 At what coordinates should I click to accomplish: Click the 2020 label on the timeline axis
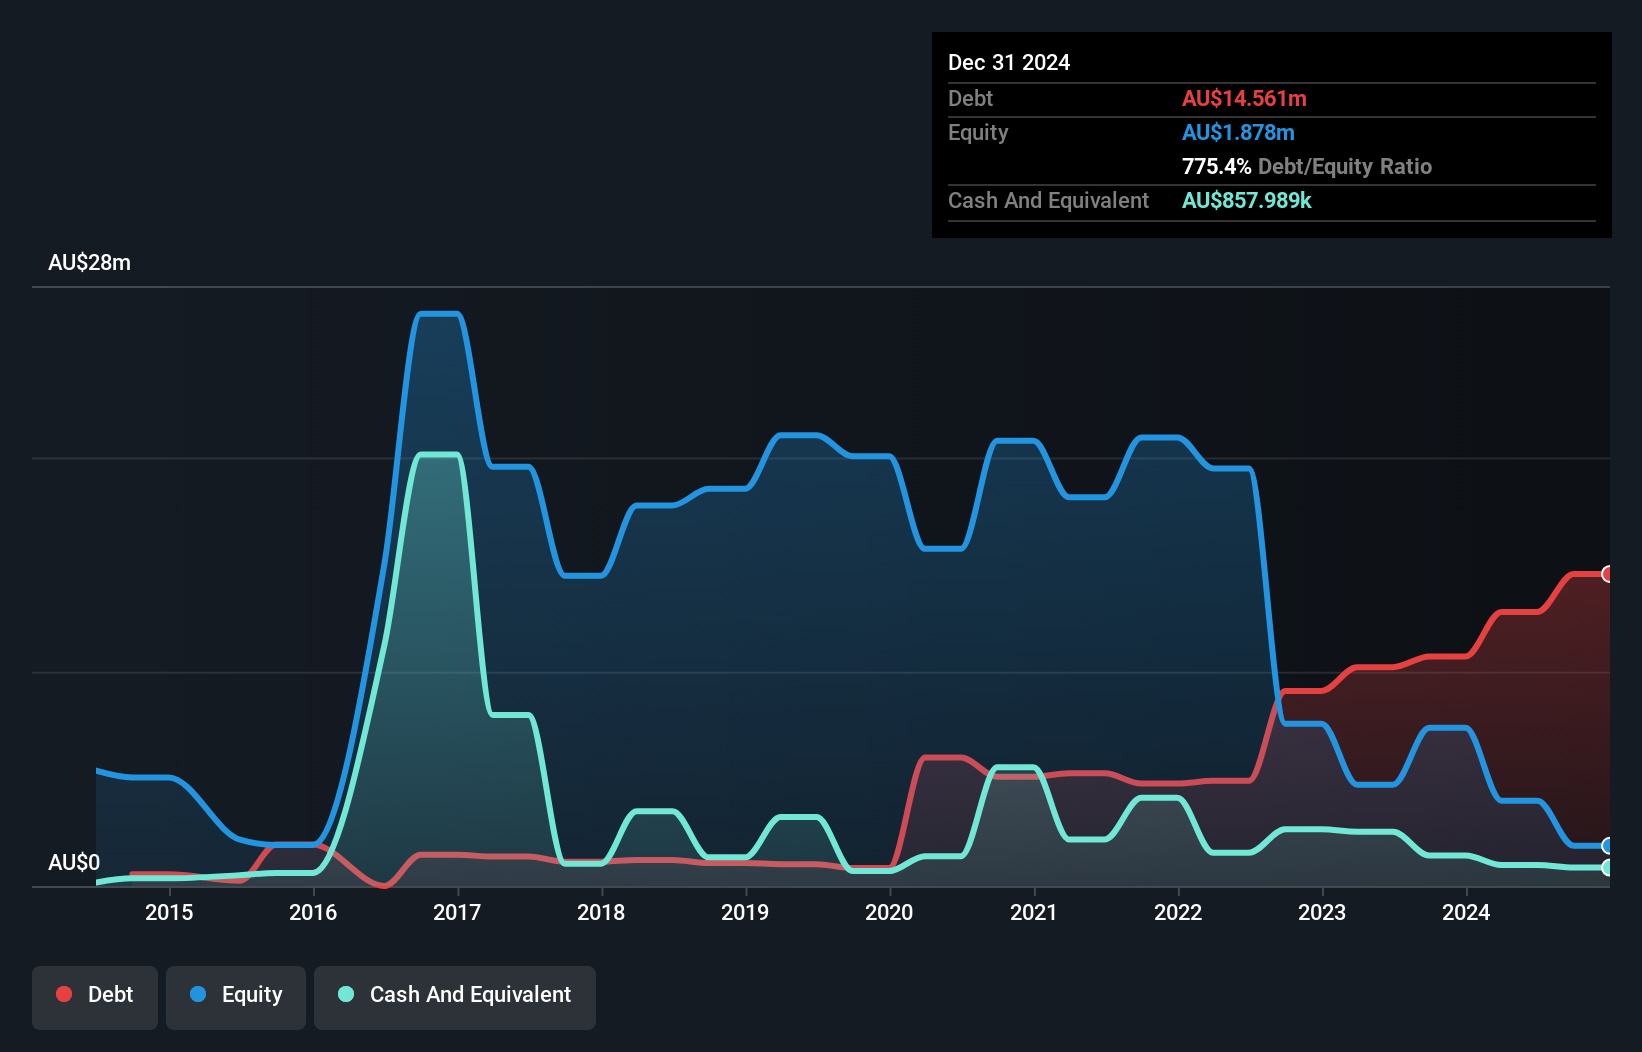[x=889, y=912]
